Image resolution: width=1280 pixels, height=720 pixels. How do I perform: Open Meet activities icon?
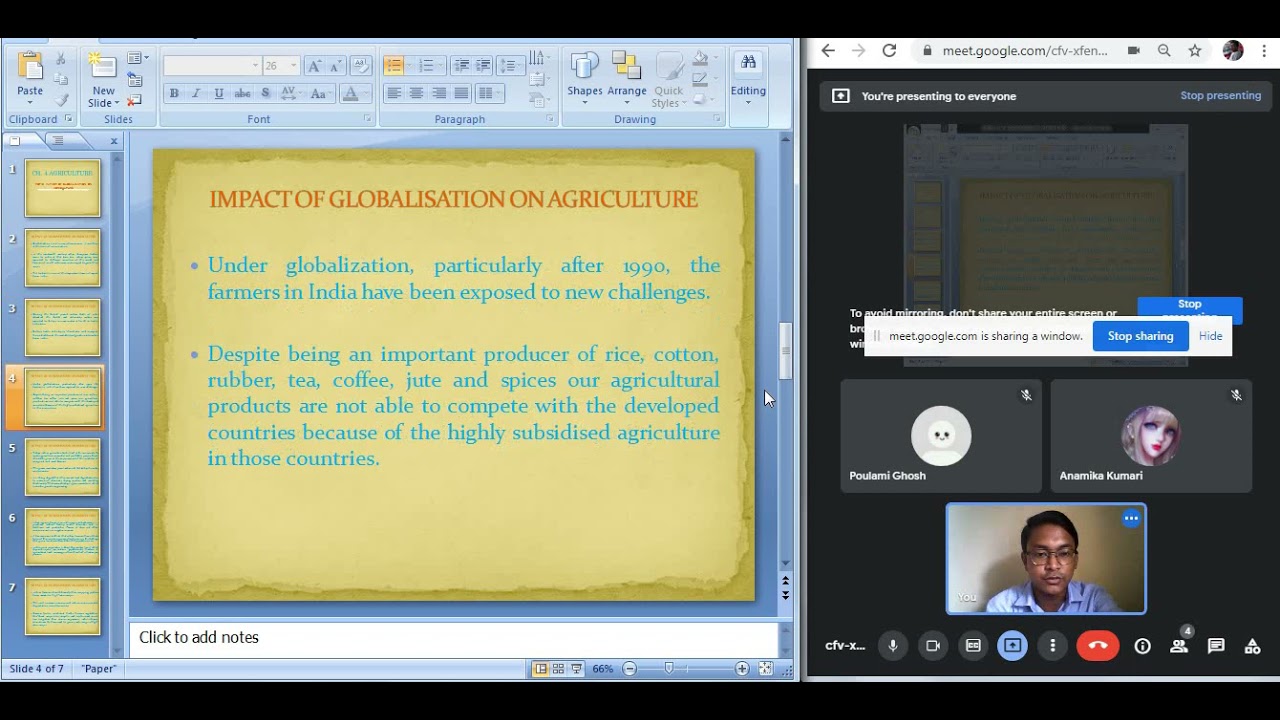[1252, 646]
